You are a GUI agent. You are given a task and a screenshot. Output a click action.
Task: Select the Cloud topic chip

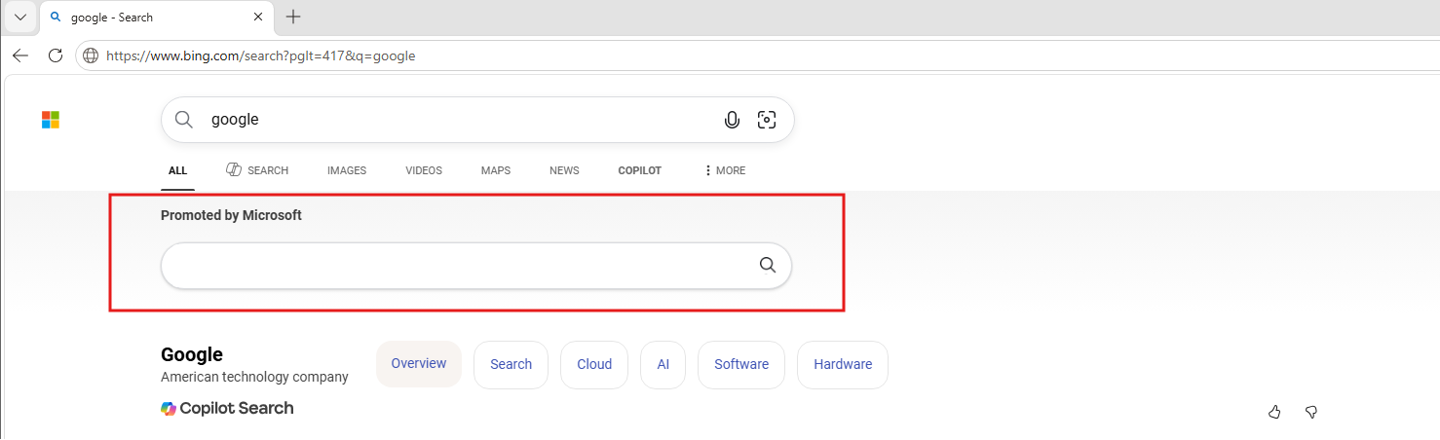point(594,364)
